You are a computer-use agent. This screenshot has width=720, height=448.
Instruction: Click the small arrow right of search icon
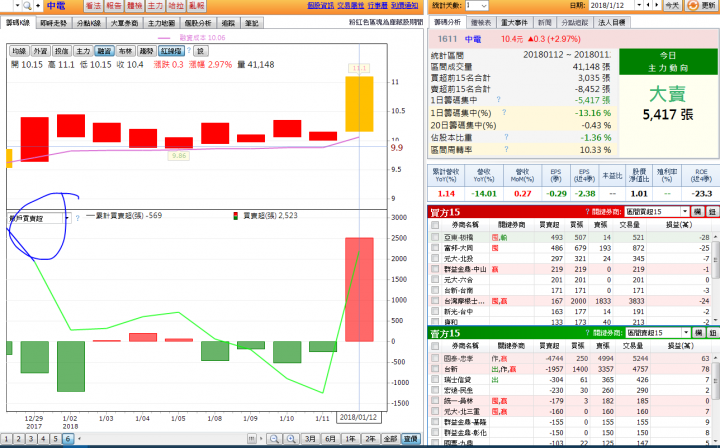click(38, 6)
